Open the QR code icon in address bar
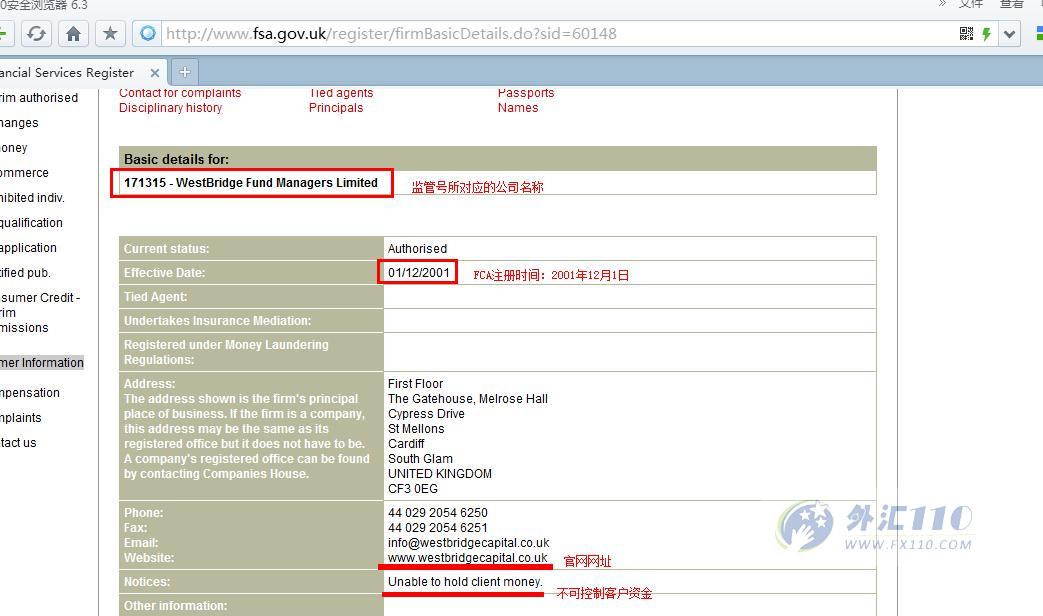 [967, 33]
